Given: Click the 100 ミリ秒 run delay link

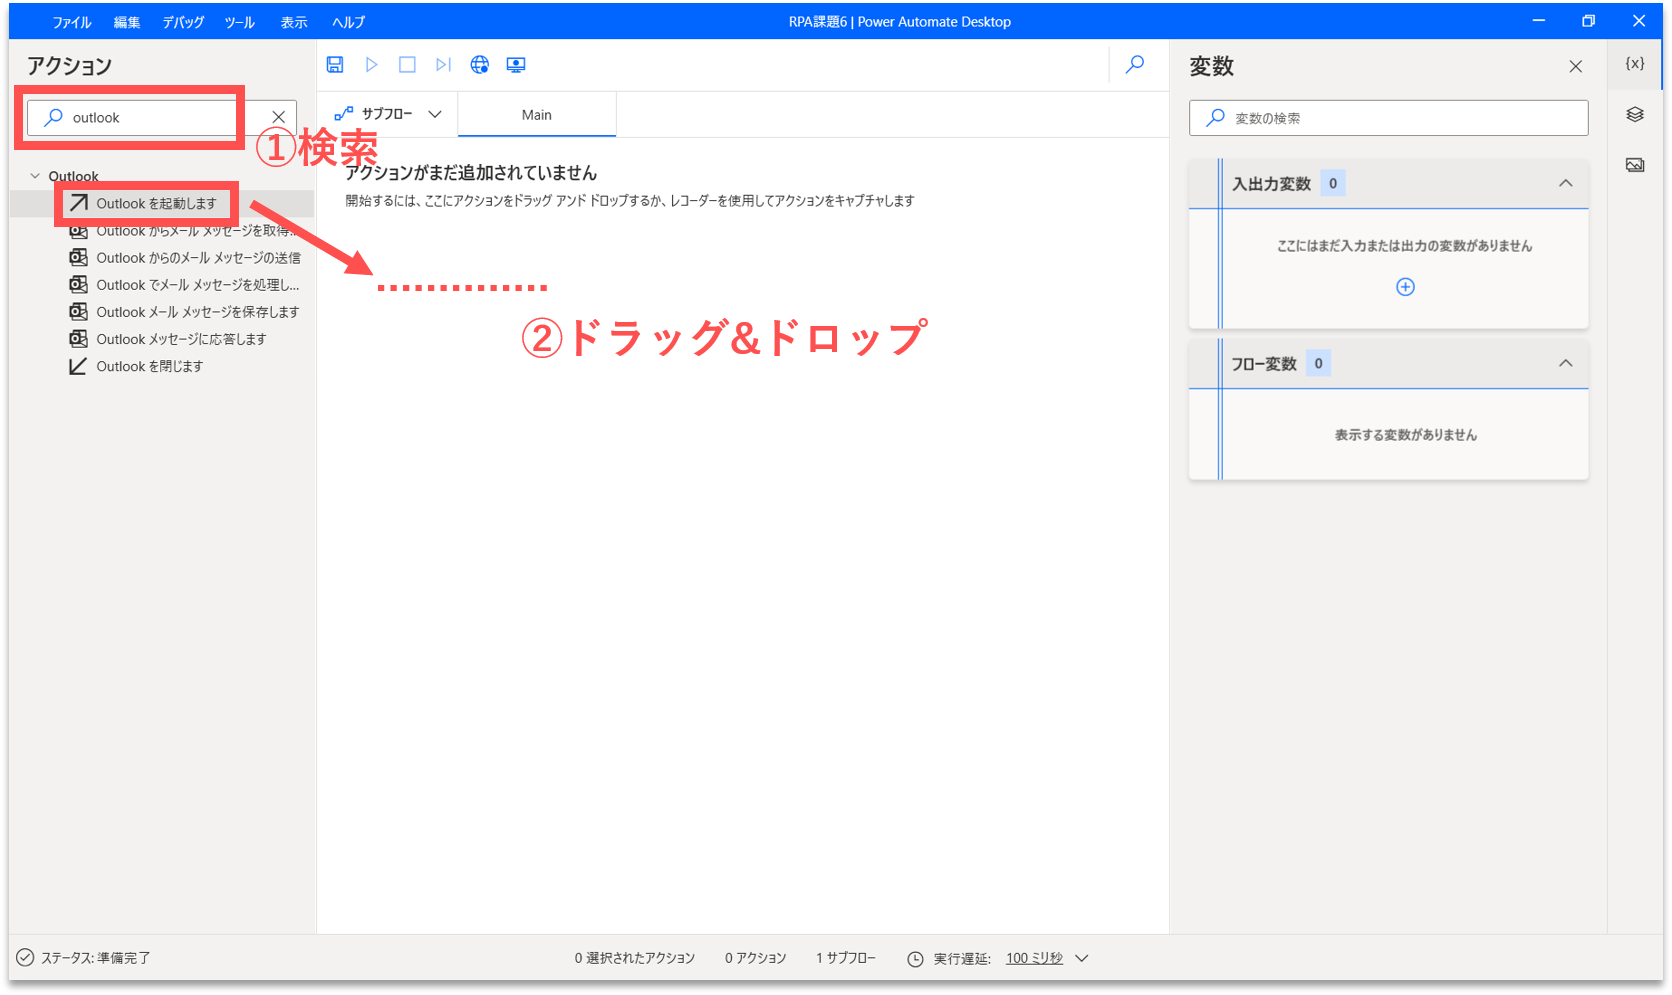Looking at the screenshot, I should tap(1034, 958).
